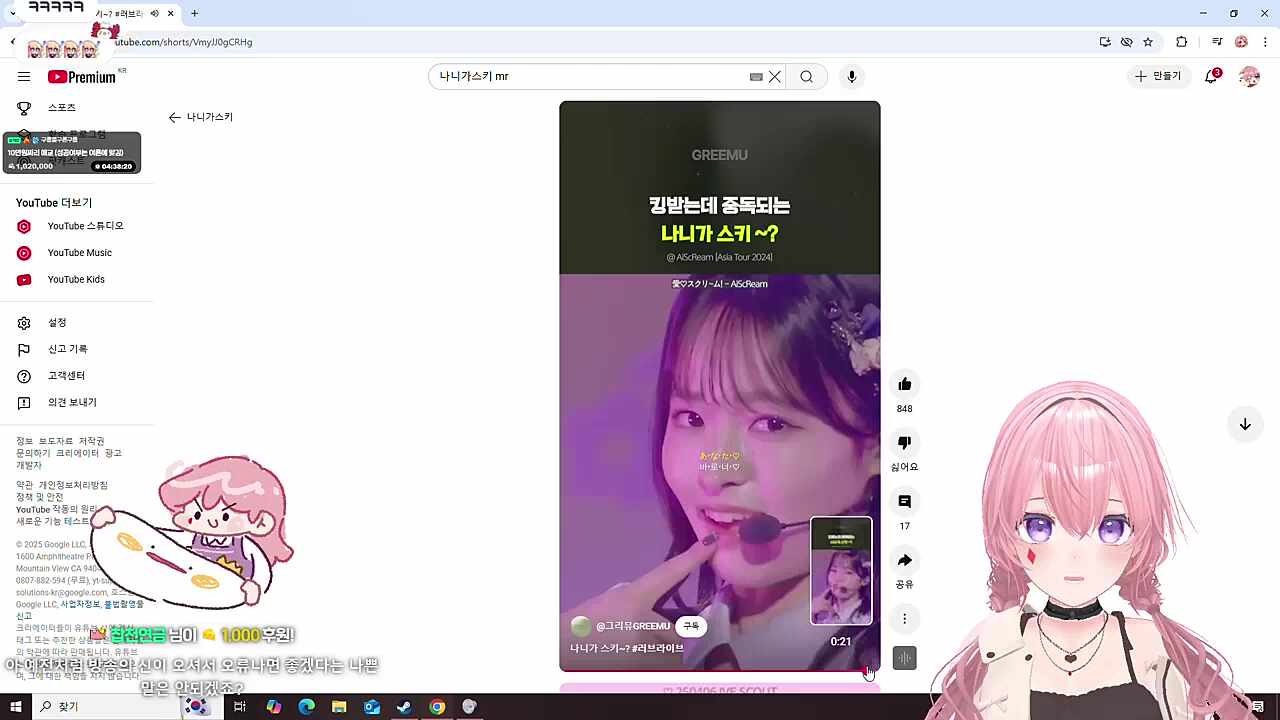Click the 만들기 create button
Viewport: 1280px width, 720px height.
click(x=1158, y=76)
